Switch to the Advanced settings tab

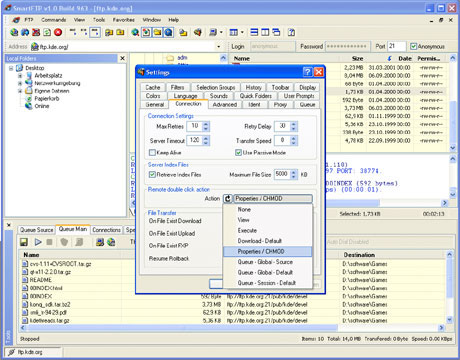[x=225, y=105]
